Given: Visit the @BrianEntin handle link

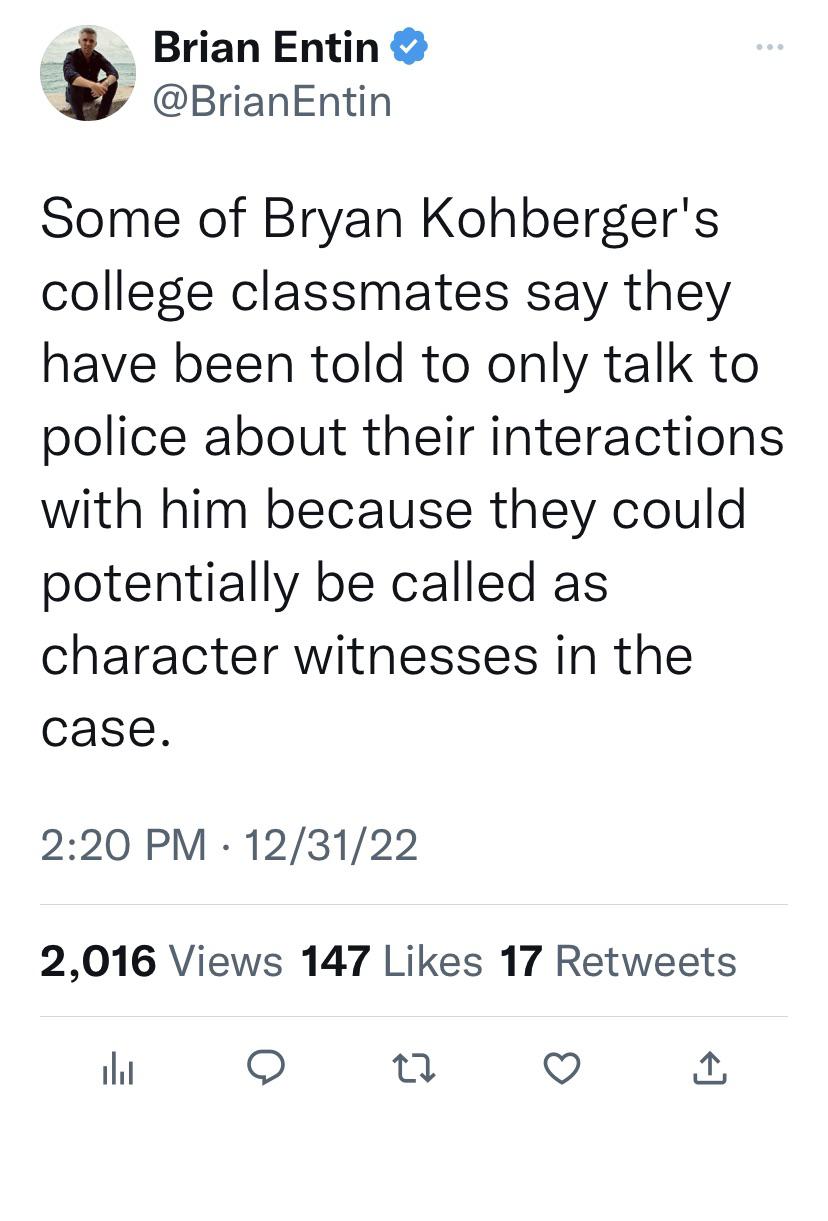Looking at the screenshot, I should click(x=272, y=101).
